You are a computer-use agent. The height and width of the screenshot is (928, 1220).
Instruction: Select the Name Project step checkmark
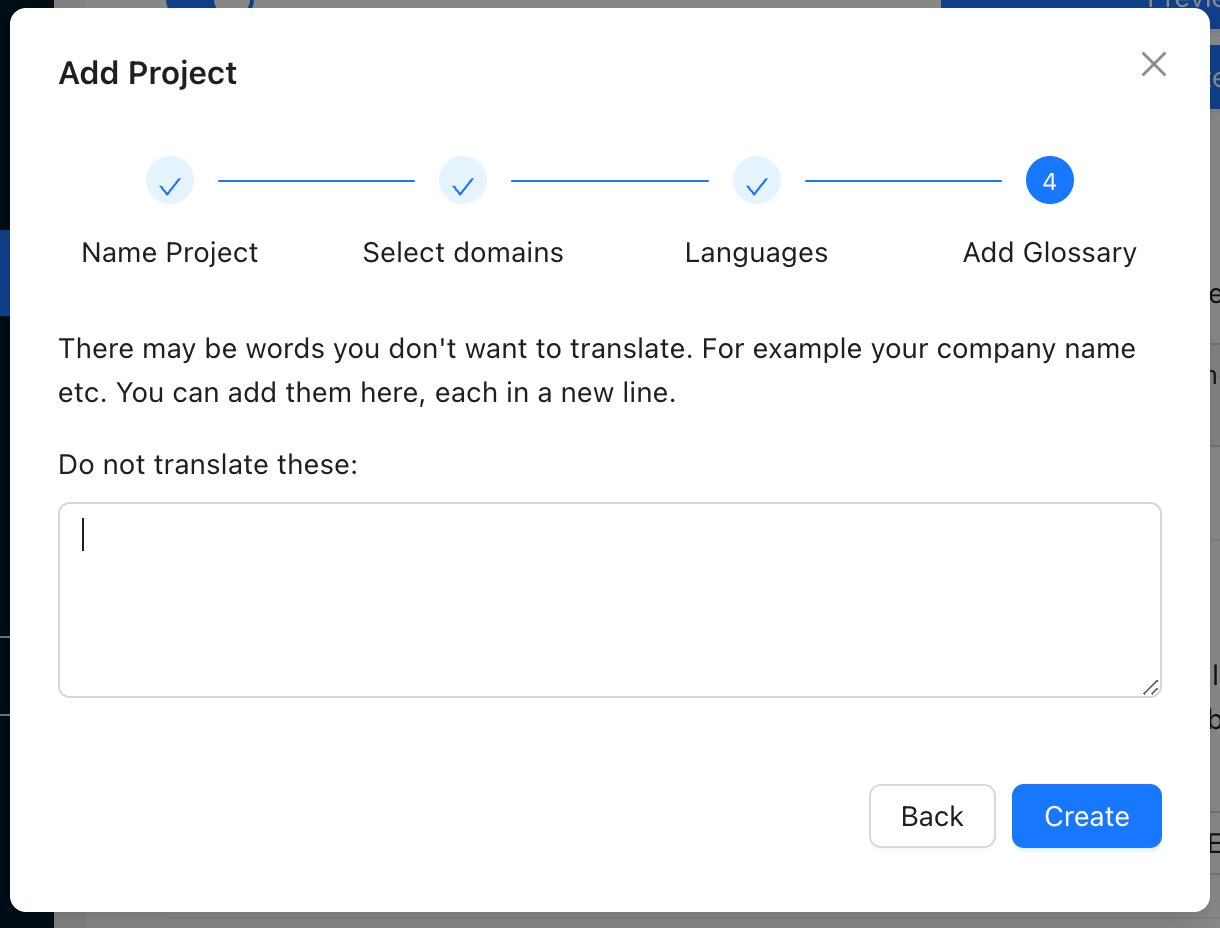pyautogui.click(x=170, y=181)
